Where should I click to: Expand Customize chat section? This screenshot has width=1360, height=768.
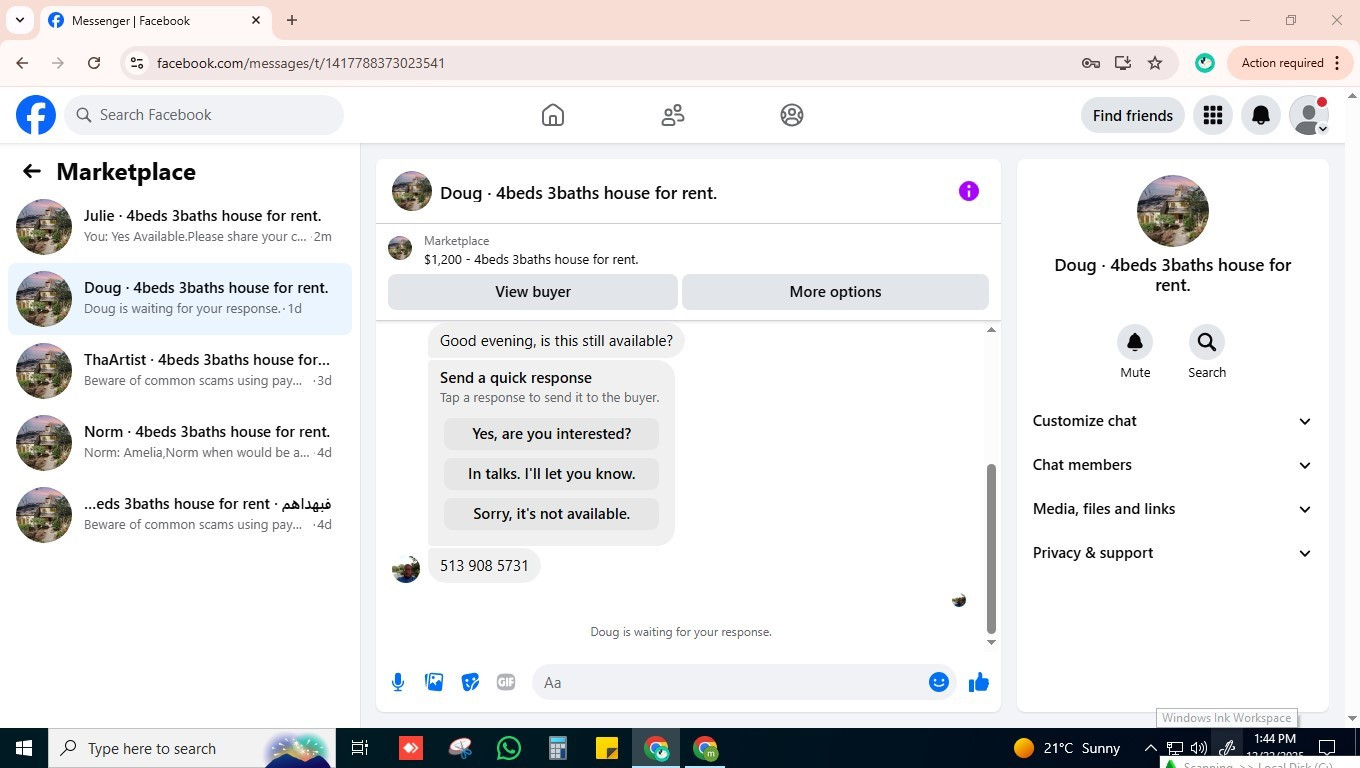pyautogui.click(x=1172, y=421)
